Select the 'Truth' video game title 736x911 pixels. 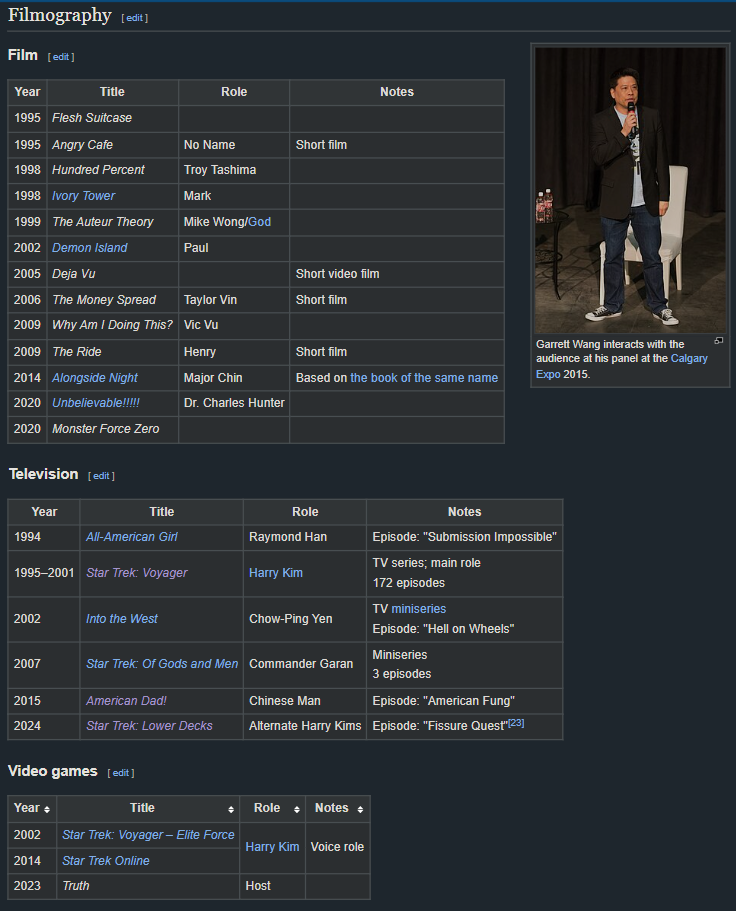tap(76, 885)
